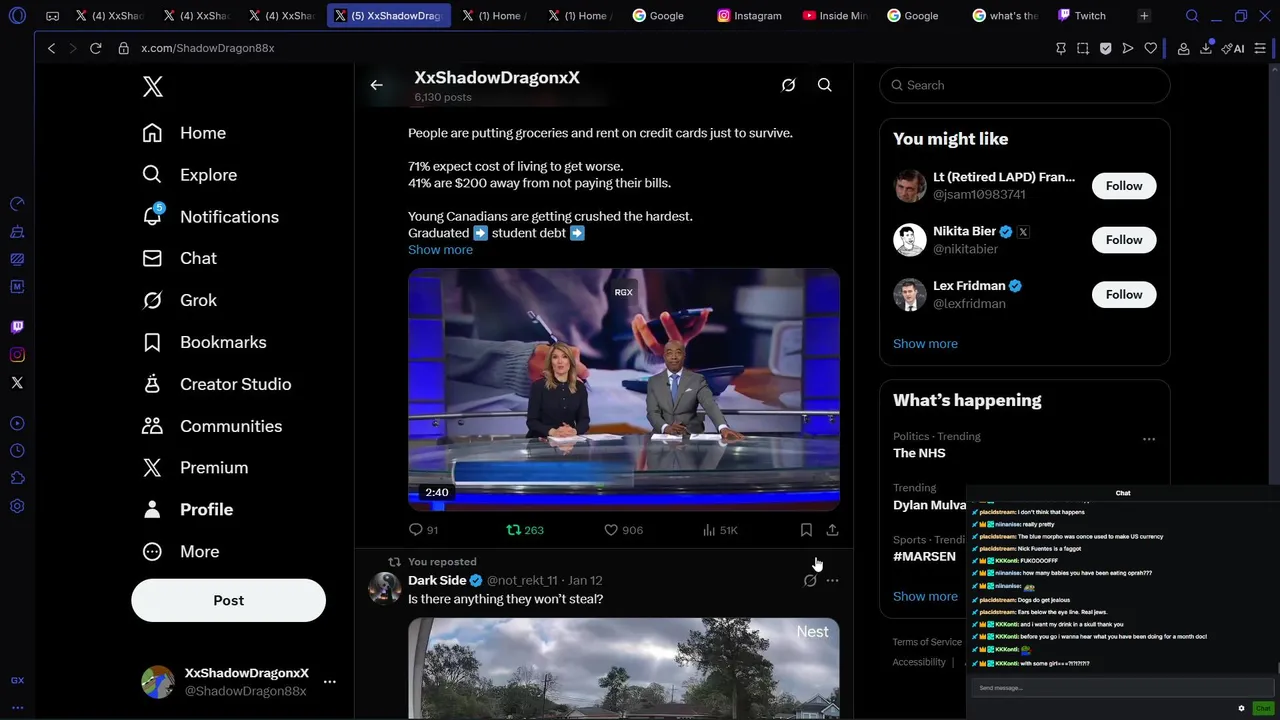This screenshot has width=1280, height=720.
Task: Open Grok from the navigation menu
Action: pos(179,300)
